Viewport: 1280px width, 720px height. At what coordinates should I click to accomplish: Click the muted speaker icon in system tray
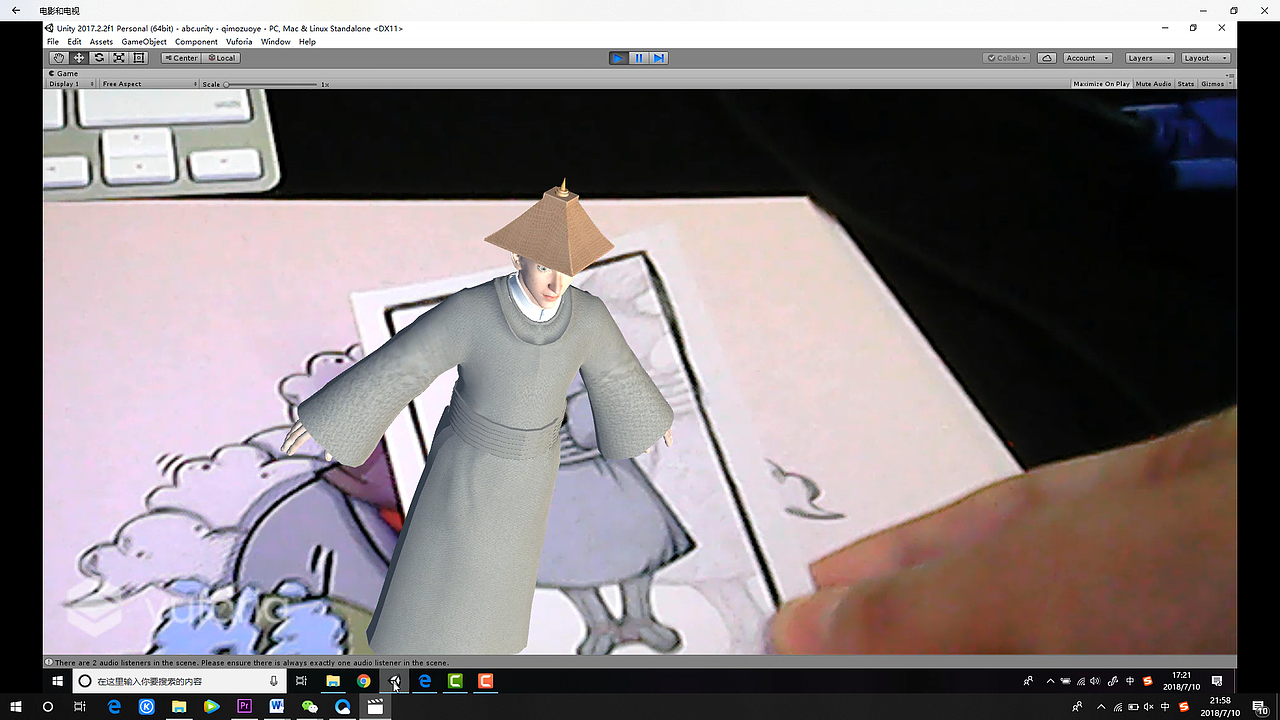pyautogui.click(x=1150, y=707)
